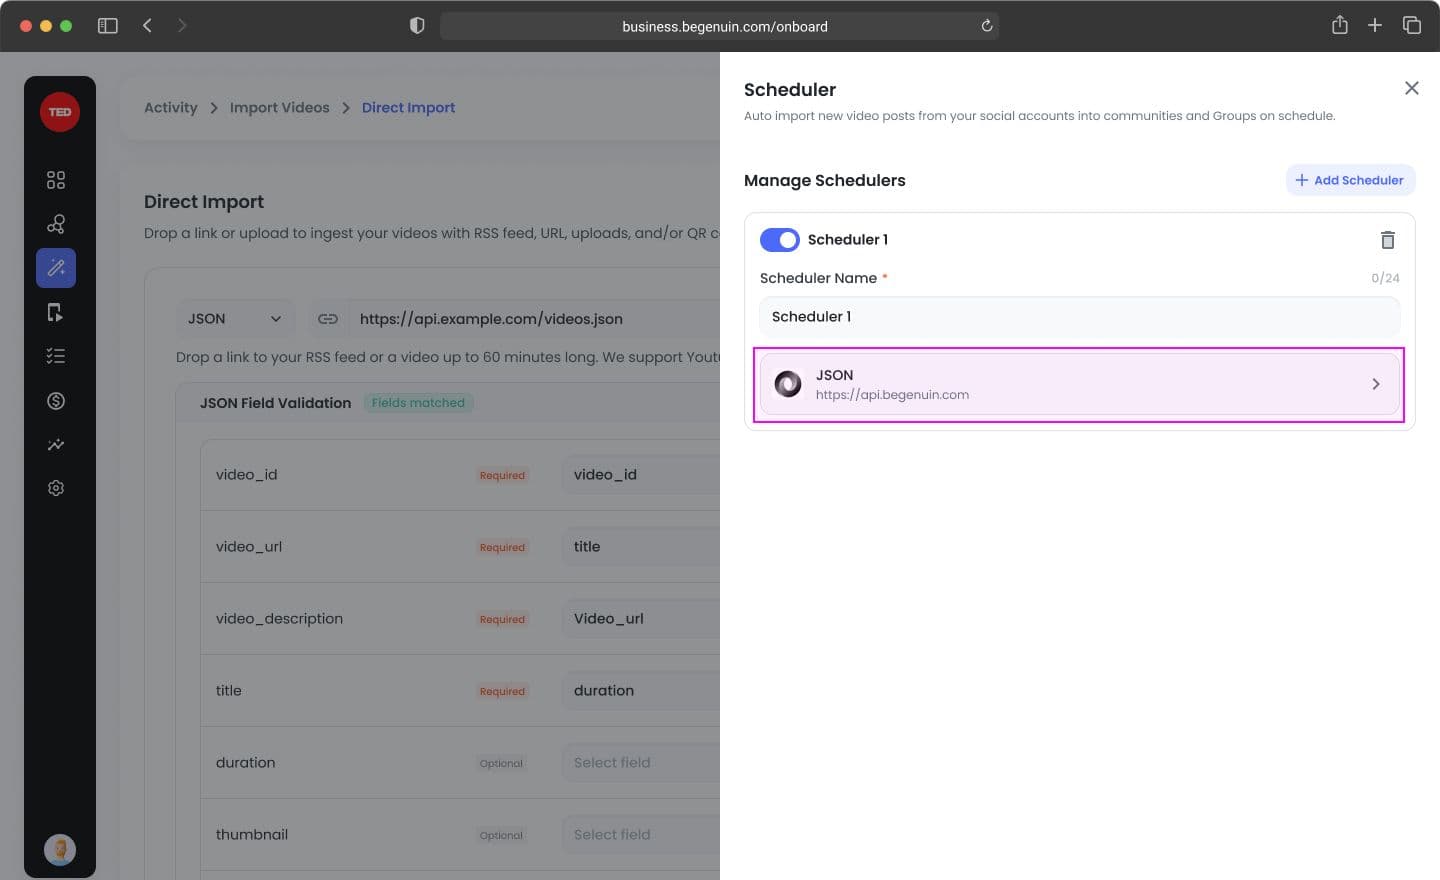This screenshot has width=1440, height=880.
Task: Open a new browser tab
Action: tap(1375, 26)
